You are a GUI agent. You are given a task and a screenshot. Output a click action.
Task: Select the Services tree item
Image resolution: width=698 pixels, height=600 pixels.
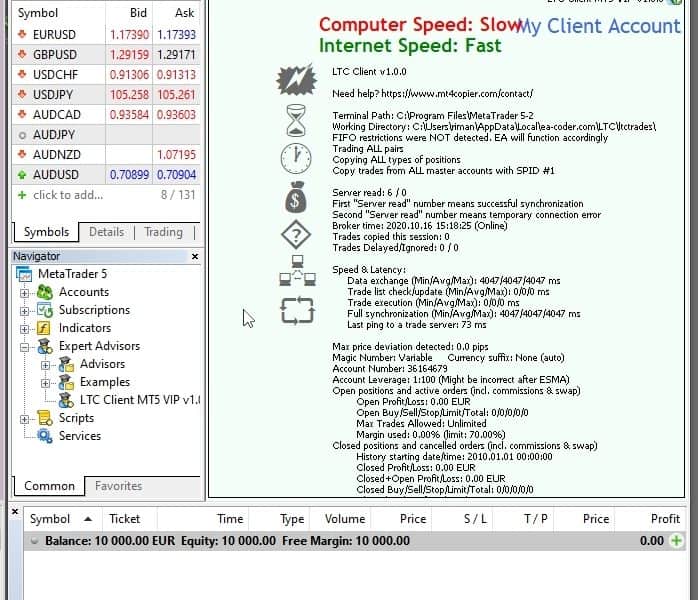(x=80, y=436)
